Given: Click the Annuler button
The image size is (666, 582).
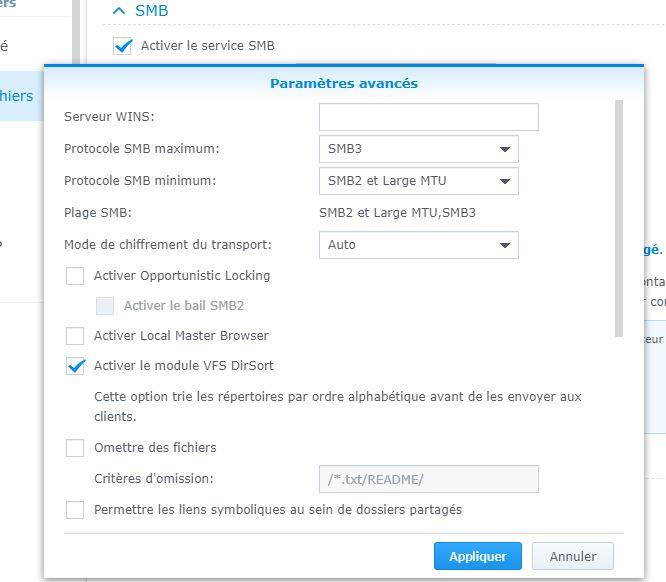Looking at the screenshot, I should [x=572, y=556].
